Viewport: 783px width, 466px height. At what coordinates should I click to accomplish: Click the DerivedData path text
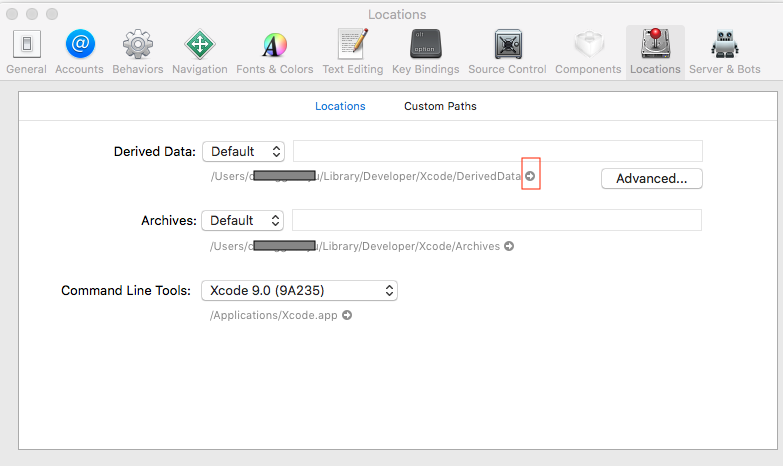click(x=366, y=176)
